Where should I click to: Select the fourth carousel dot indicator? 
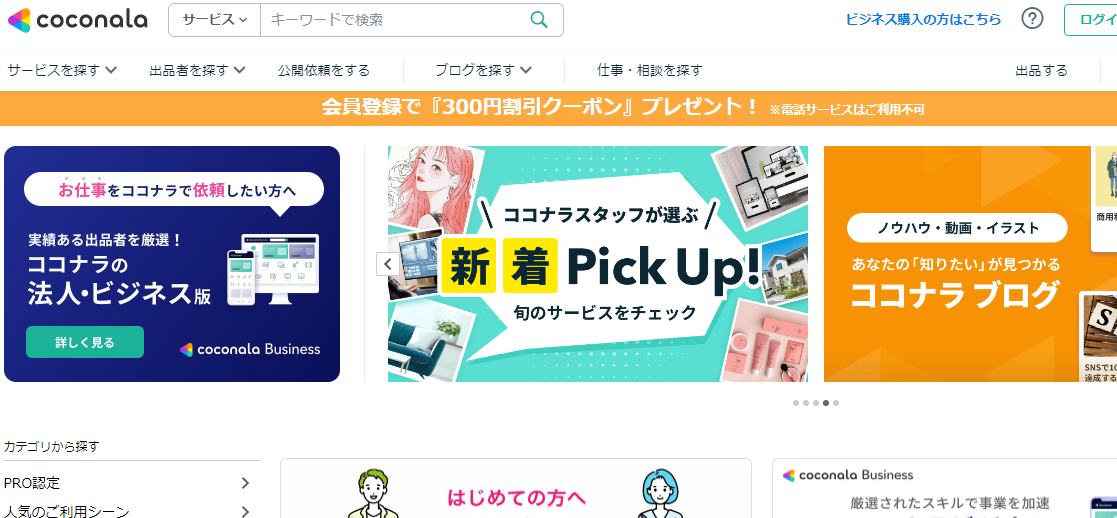coord(826,403)
